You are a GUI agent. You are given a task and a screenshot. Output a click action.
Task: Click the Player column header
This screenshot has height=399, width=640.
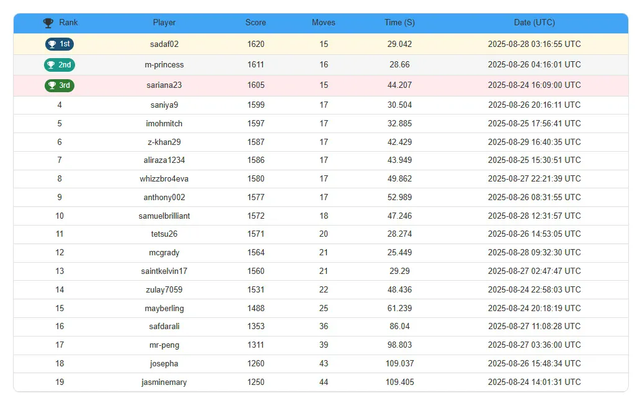click(x=164, y=23)
